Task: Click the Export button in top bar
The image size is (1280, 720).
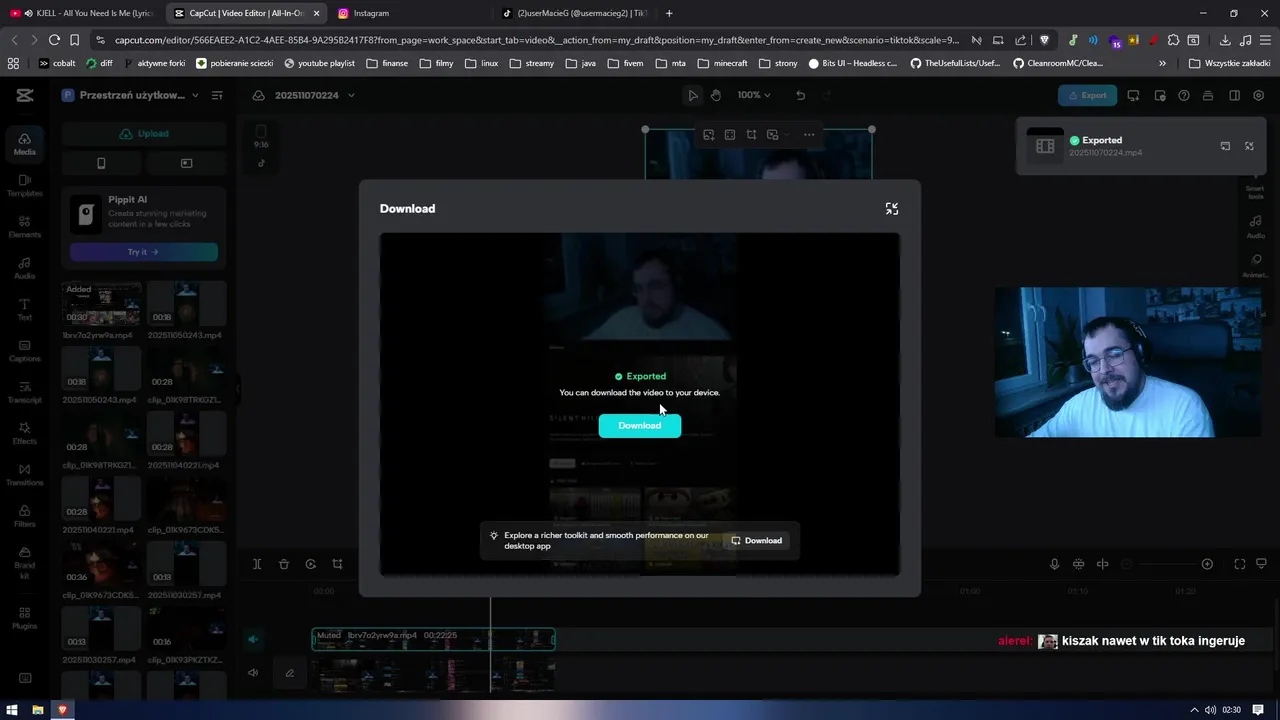Action: (1087, 96)
